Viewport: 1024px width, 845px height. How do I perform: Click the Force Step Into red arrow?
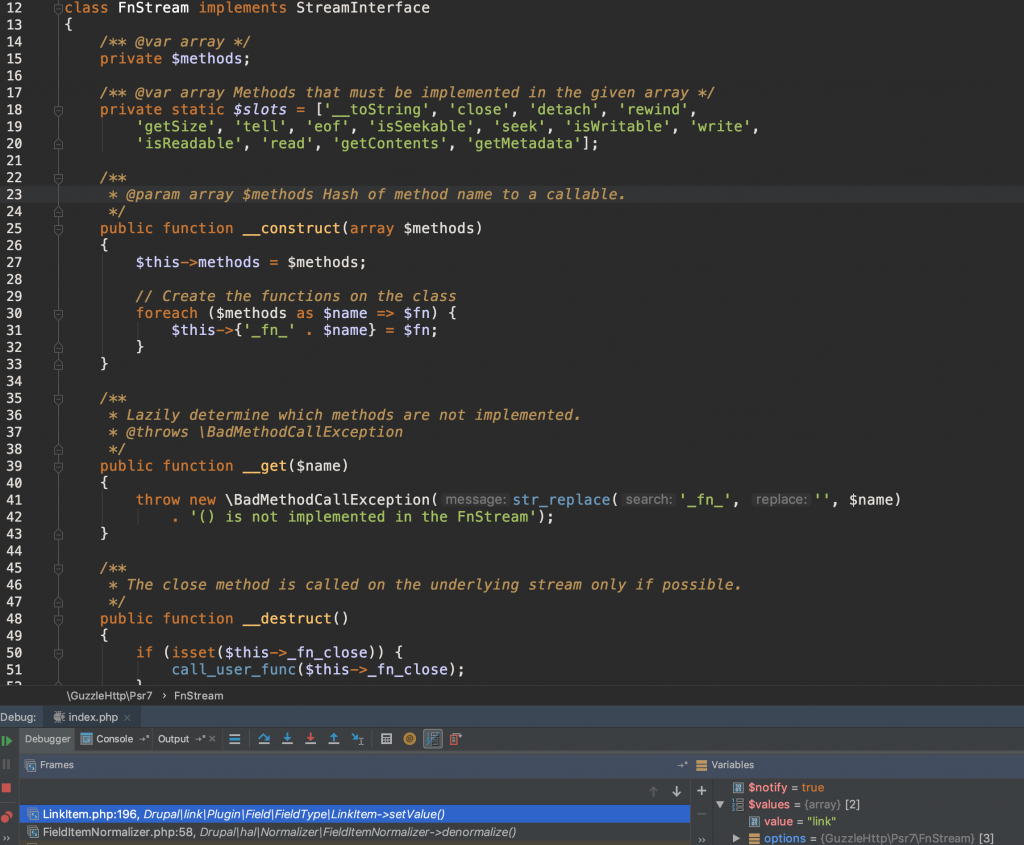point(311,739)
